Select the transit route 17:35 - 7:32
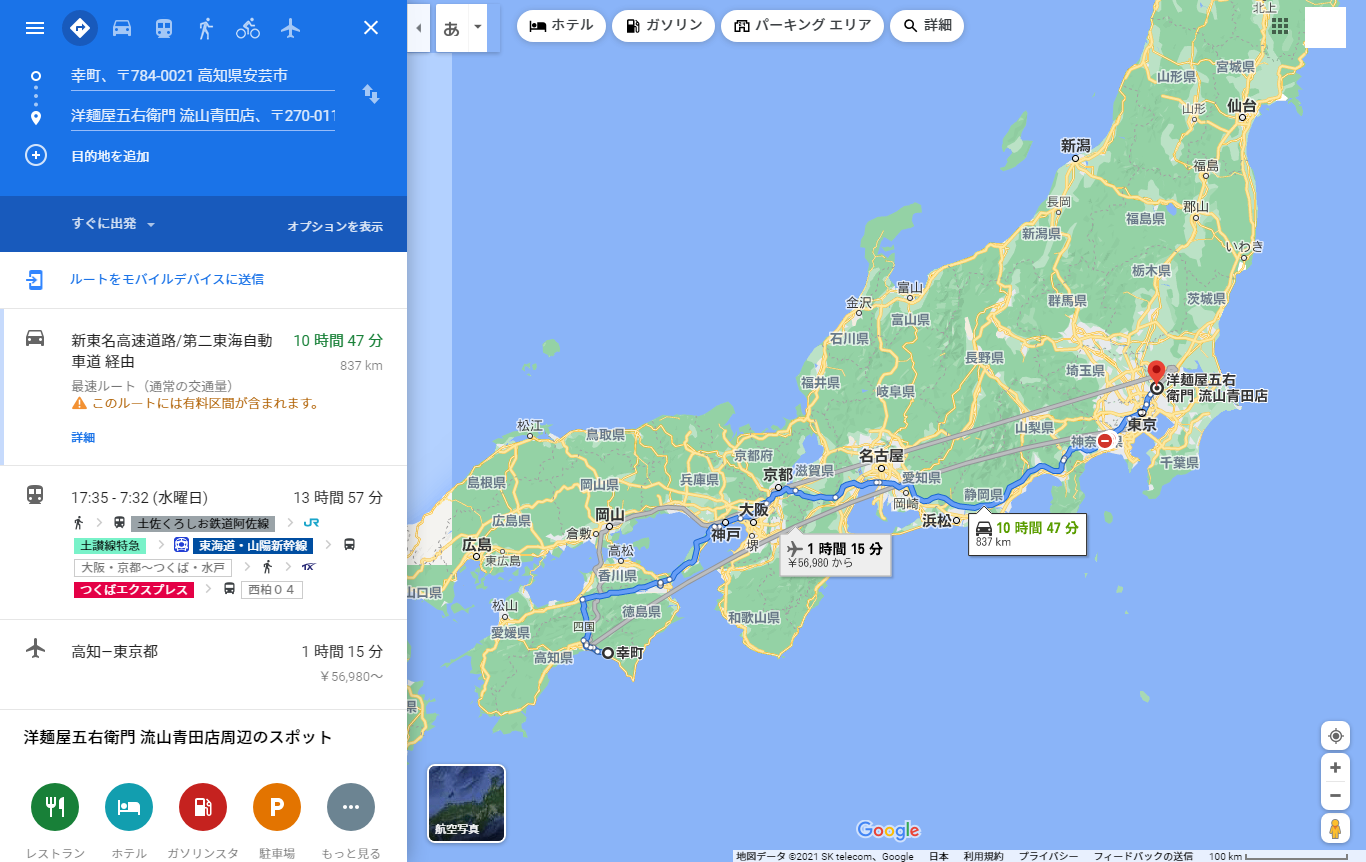The width and height of the screenshot is (1366, 862). coord(203,542)
